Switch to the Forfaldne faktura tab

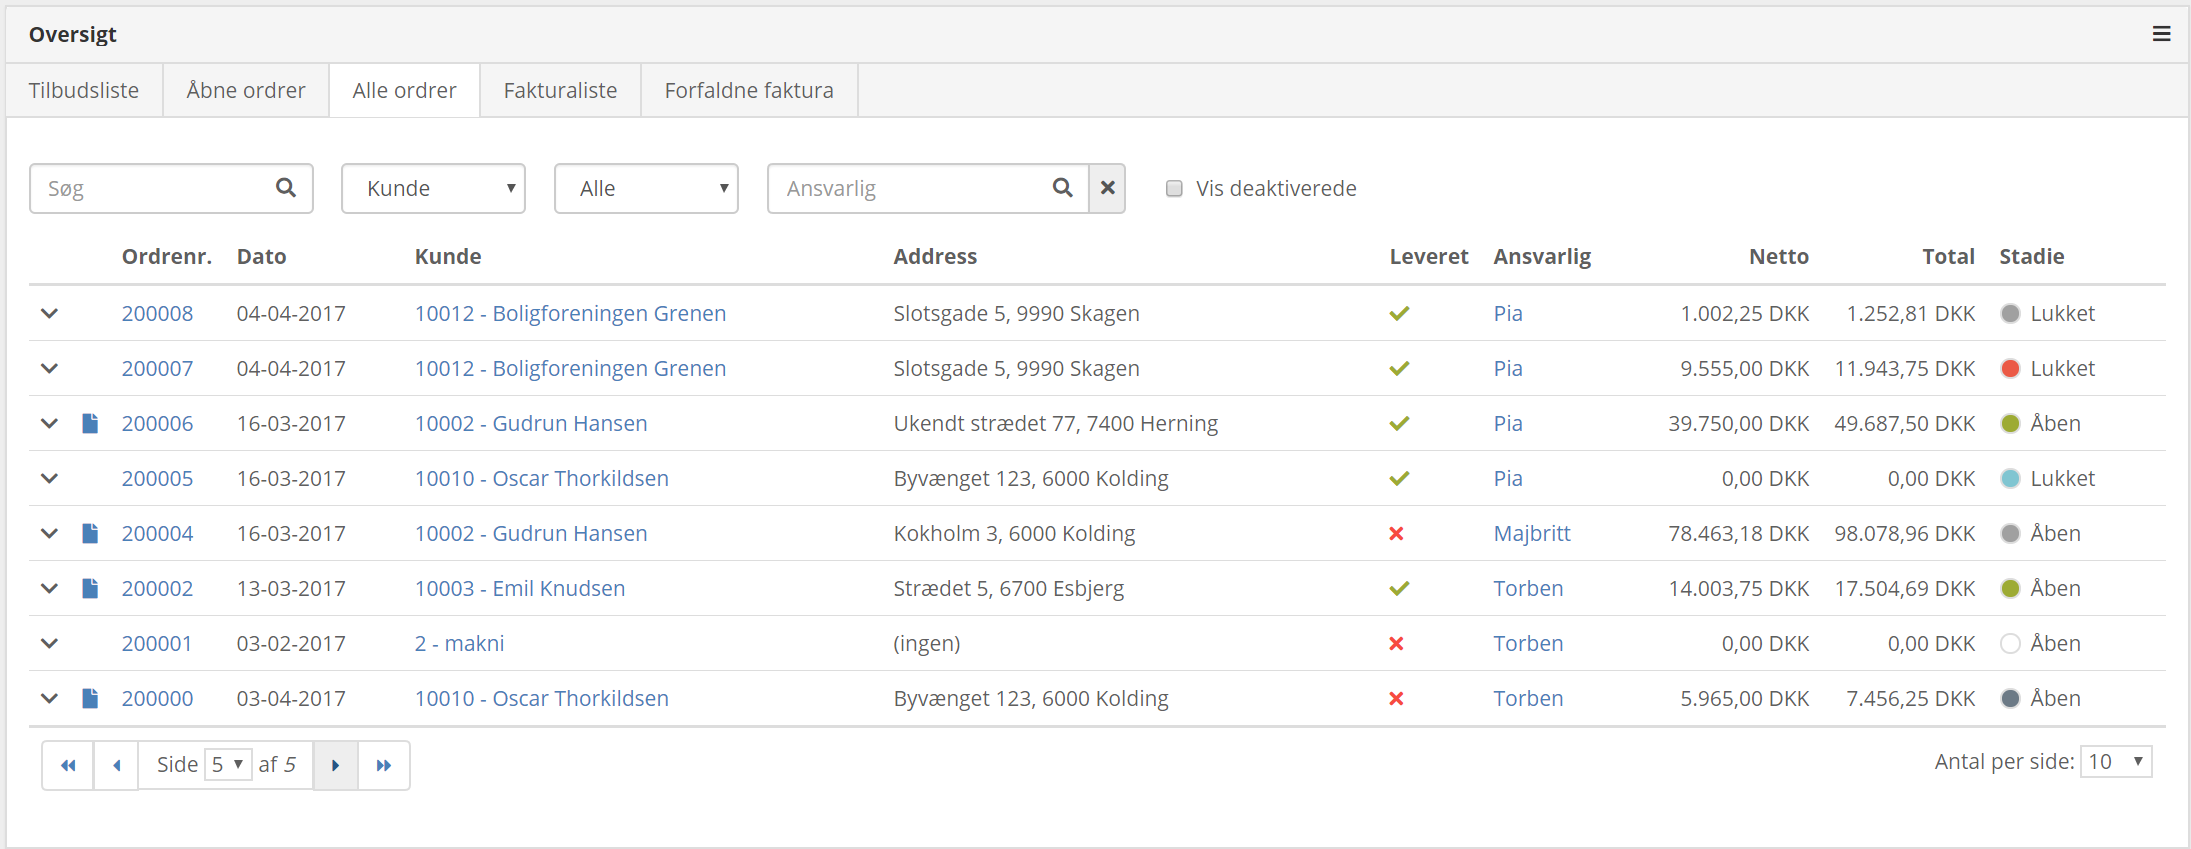pos(748,90)
